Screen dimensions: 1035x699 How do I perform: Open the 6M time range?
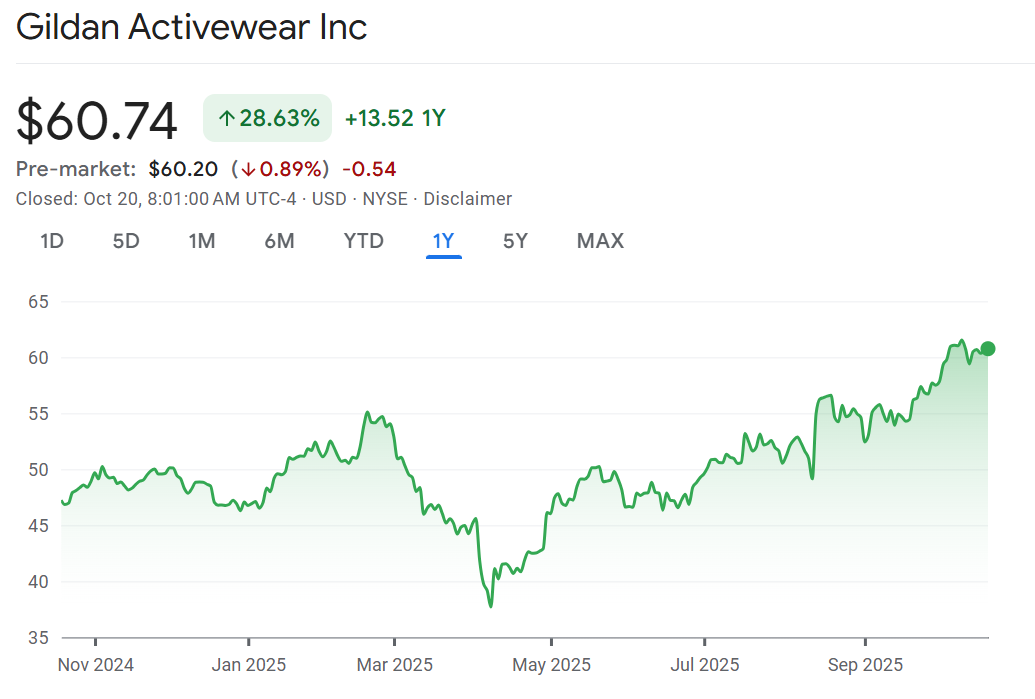(x=279, y=241)
